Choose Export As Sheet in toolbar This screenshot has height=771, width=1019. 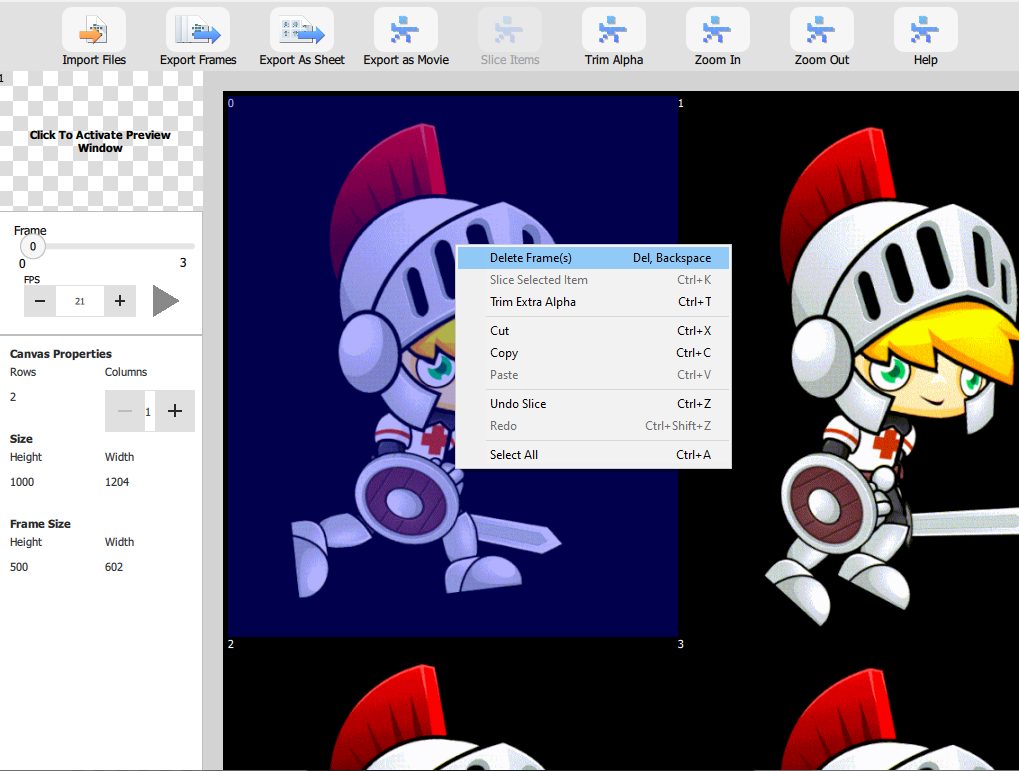[302, 31]
